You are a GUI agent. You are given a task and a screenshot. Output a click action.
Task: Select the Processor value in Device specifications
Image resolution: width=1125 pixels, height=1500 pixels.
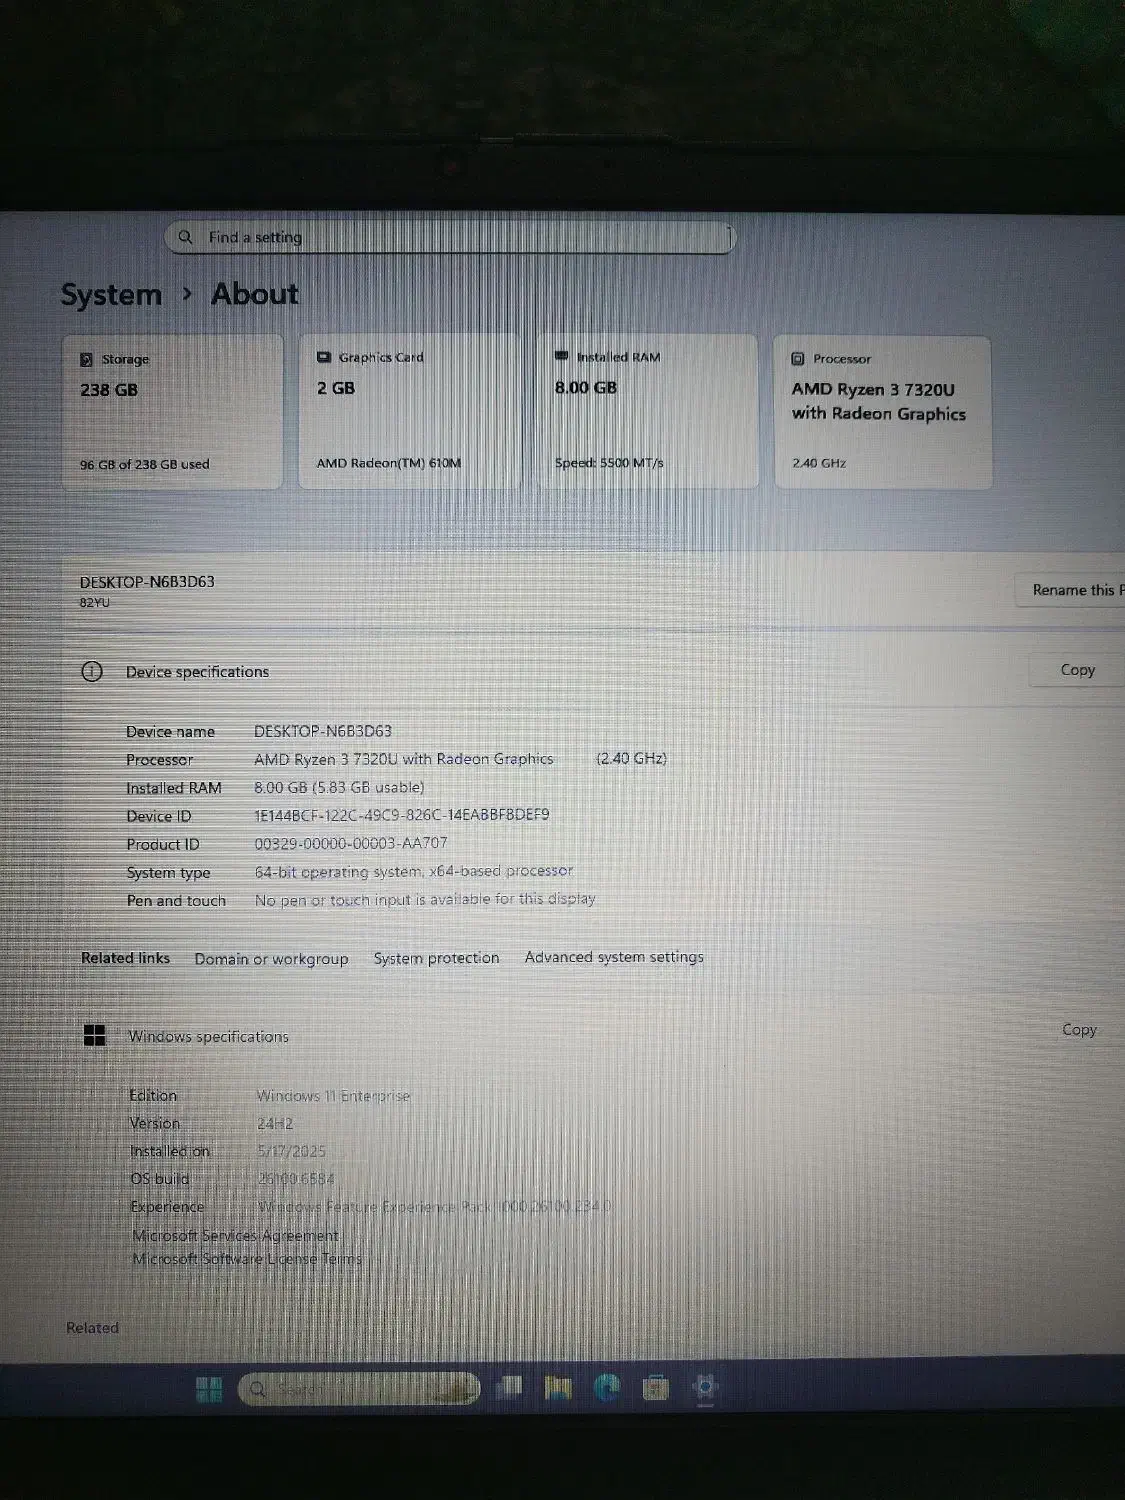[x=460, y=759]
